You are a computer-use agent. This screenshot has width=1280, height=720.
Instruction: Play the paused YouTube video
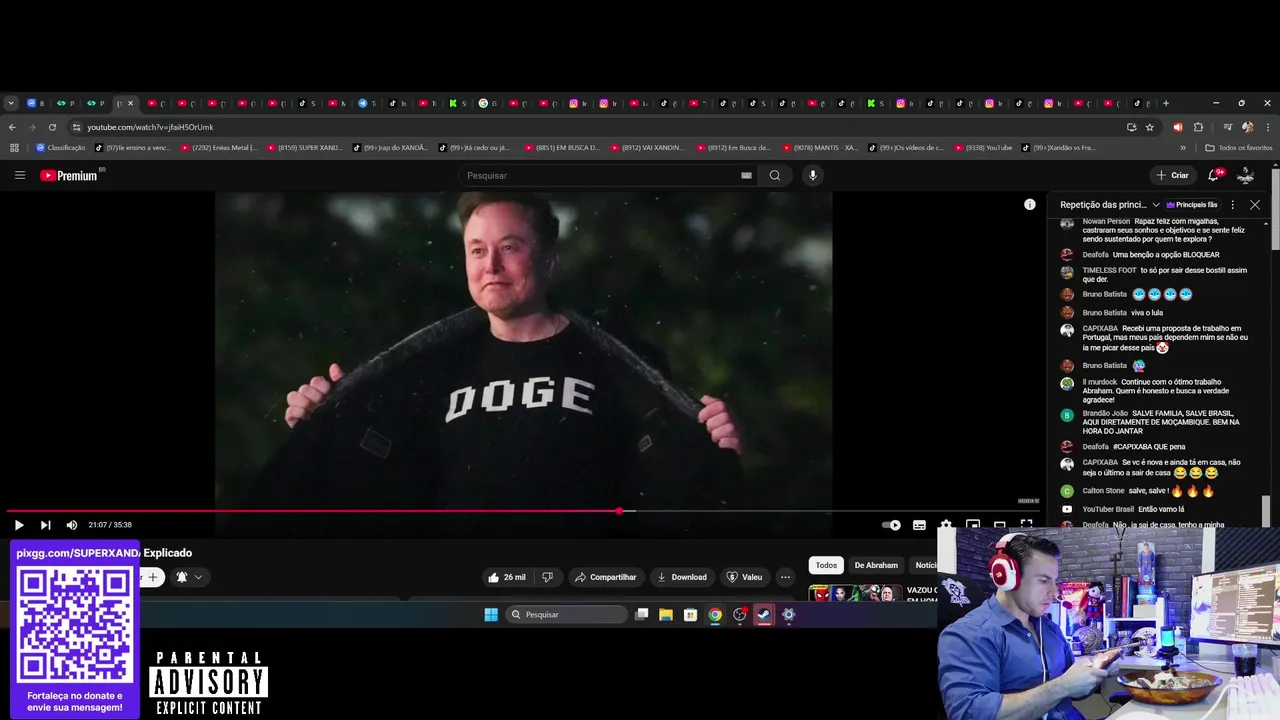coord(18,525)
